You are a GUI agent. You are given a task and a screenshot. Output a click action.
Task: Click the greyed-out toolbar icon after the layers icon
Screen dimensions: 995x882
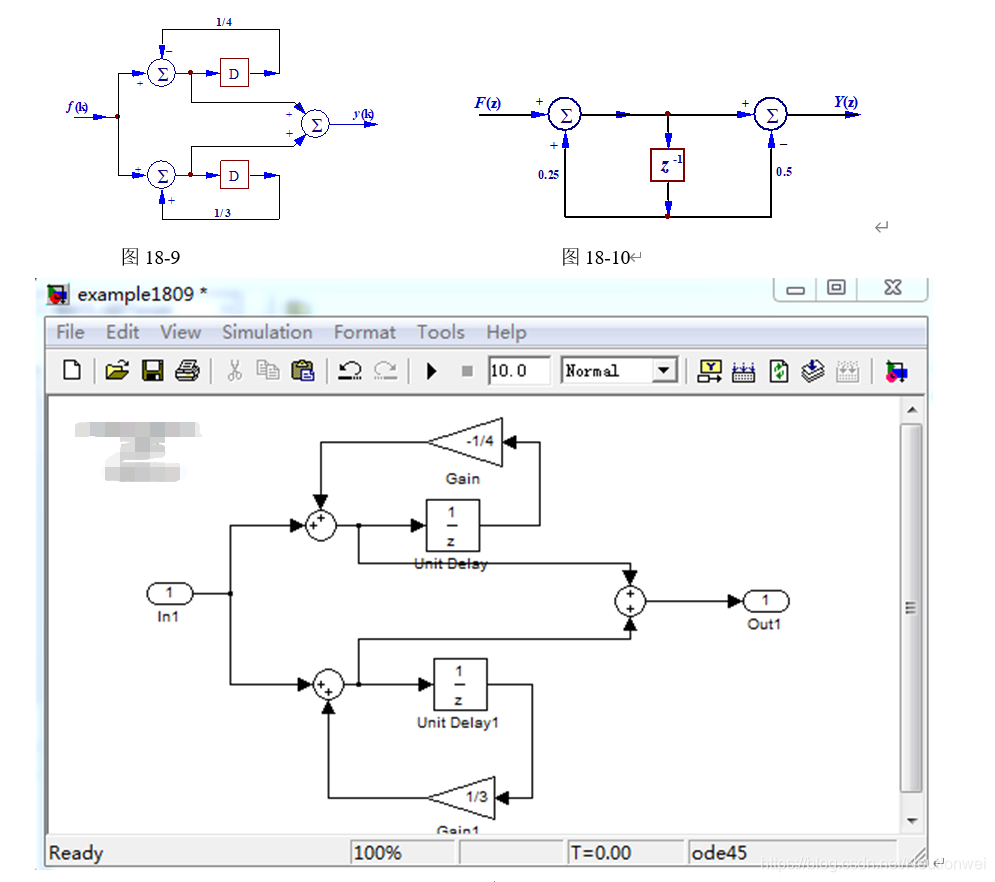coord(847,371)
